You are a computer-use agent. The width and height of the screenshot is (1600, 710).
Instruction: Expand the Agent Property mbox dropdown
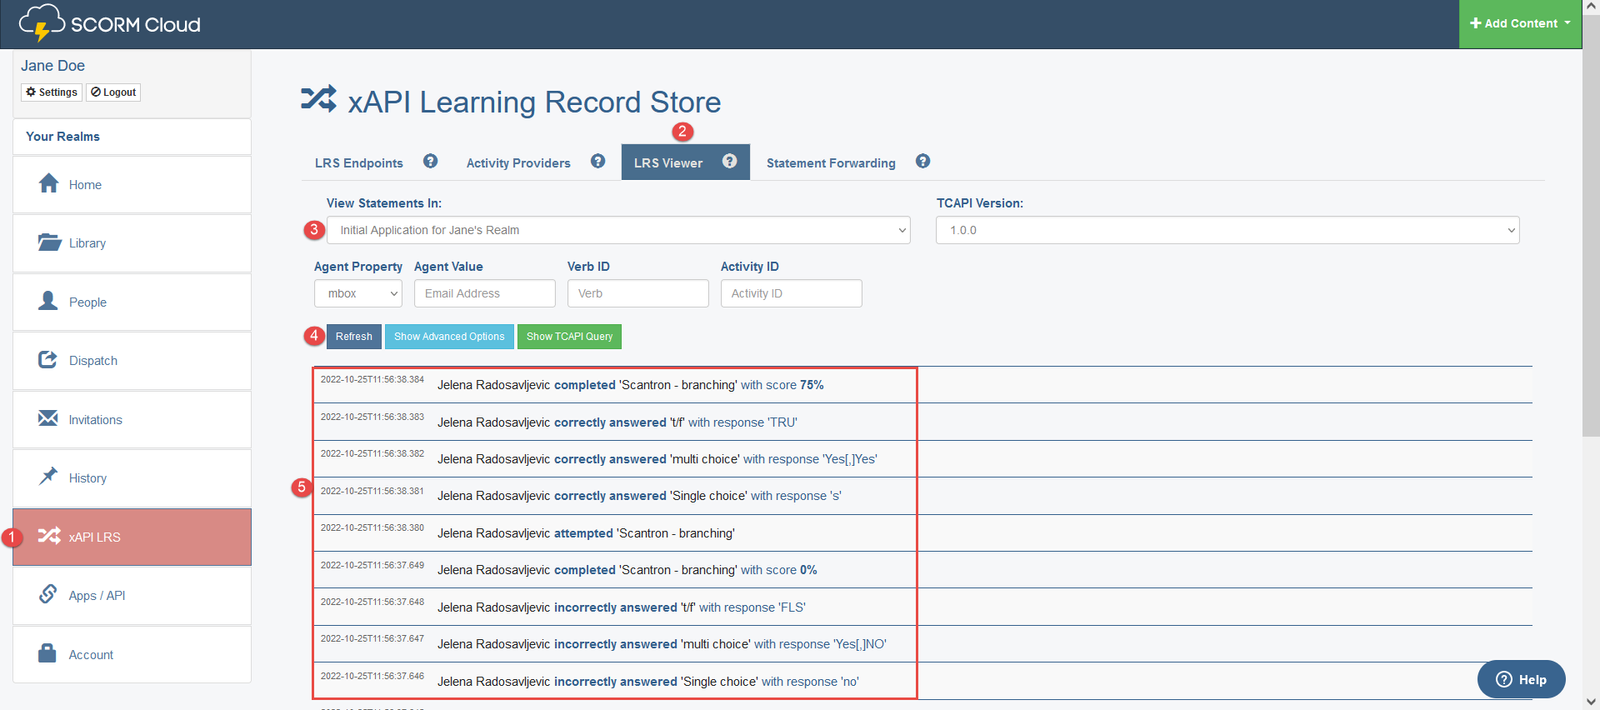(358, 294)
